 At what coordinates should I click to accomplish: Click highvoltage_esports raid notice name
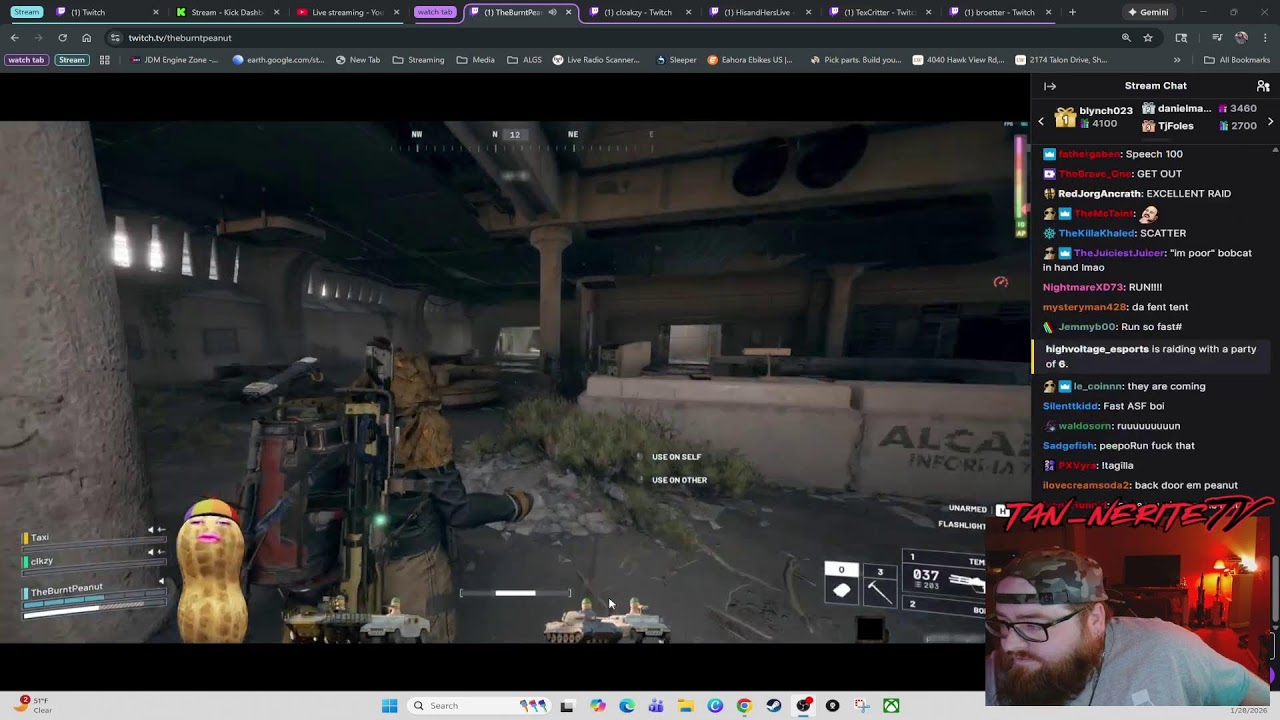1097,349
